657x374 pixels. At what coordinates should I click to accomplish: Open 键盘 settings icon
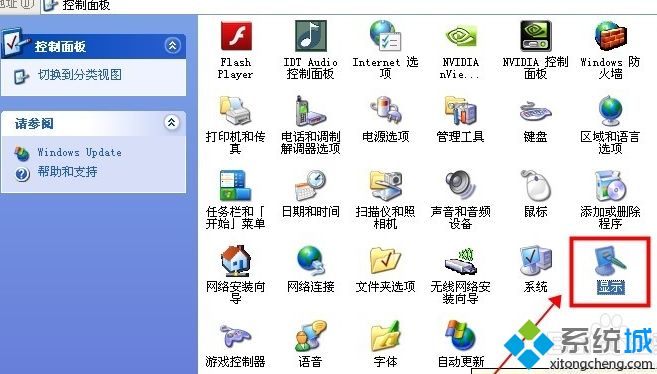point(535,112)
